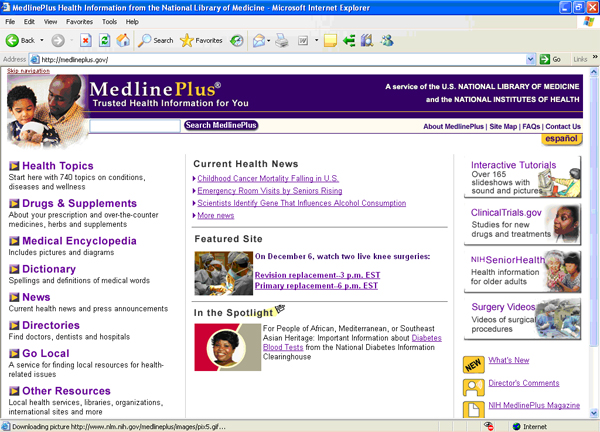
Task: Click the Print toolbar icon
Action: tap(282, 41)
